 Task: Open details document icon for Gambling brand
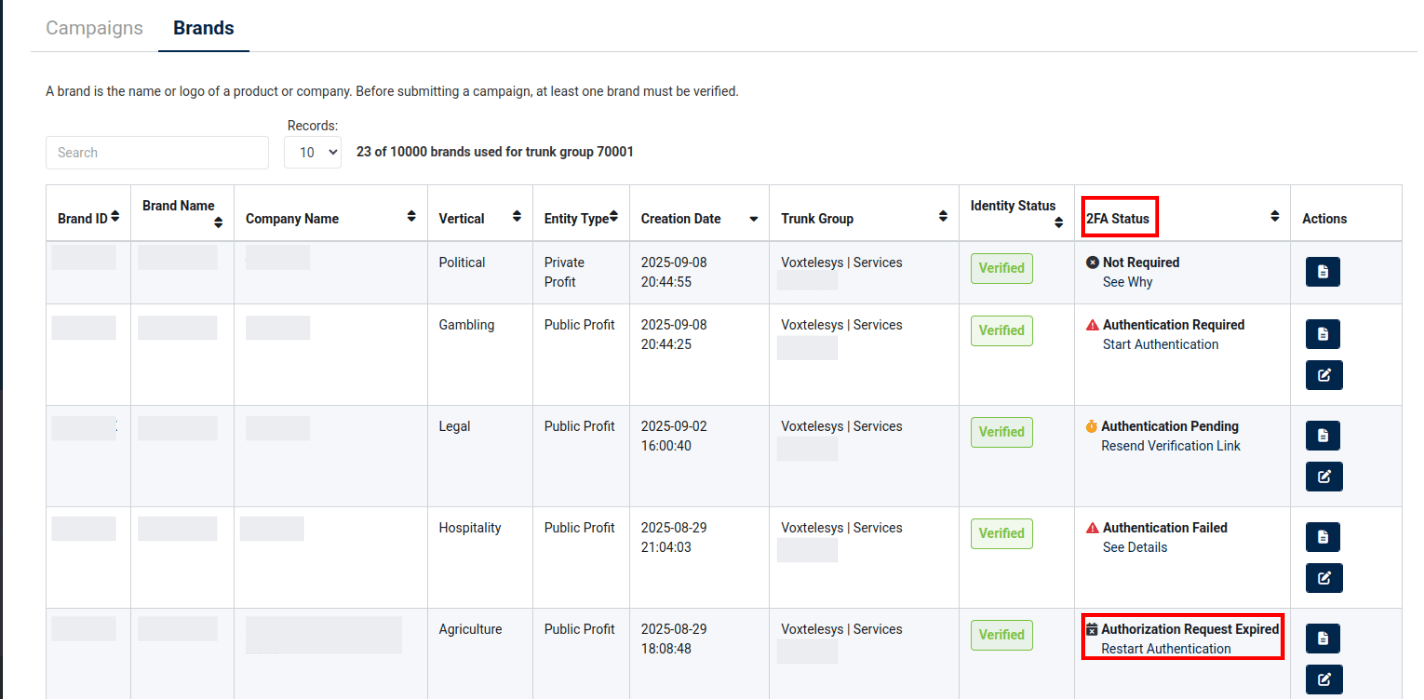[x=1323, y=334]
